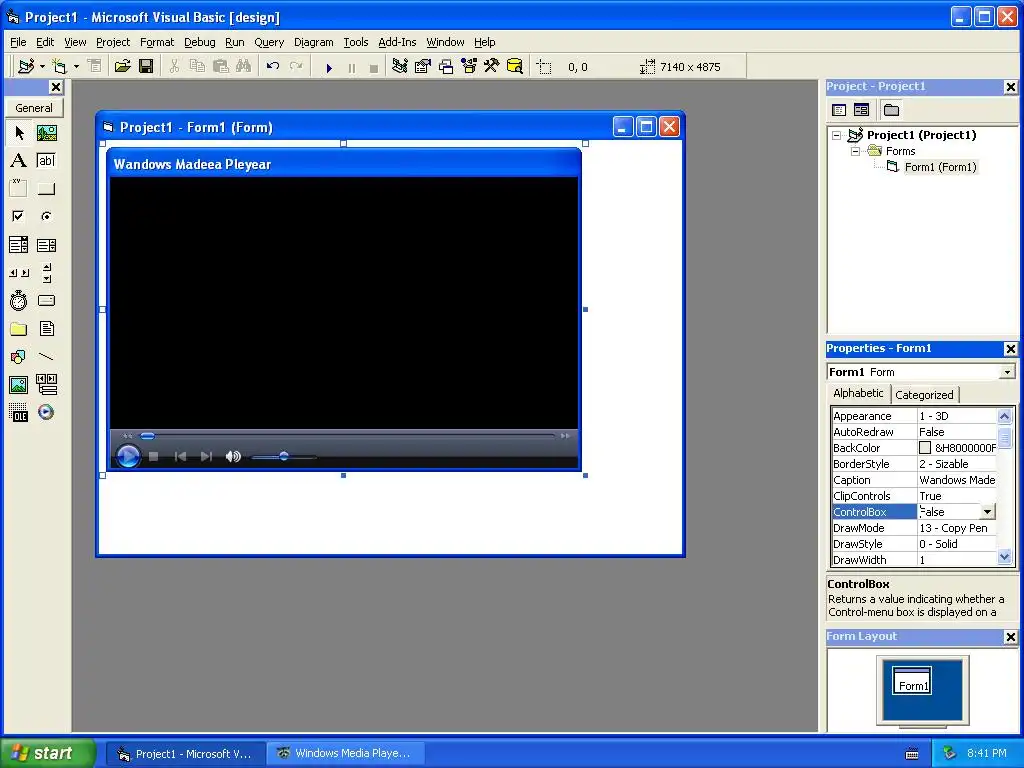Image resolution: width=1024 pixels, height=768 pixels.
Task: Select the OLE container tool
Action: (19, 413)
